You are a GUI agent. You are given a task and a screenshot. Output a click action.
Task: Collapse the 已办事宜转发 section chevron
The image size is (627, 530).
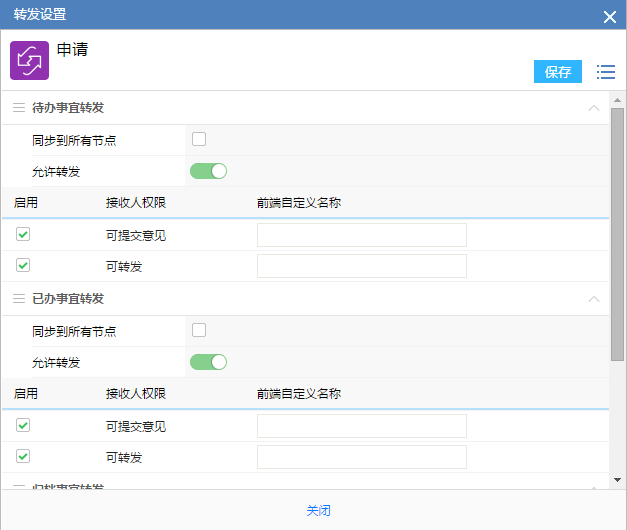[594, 298]
